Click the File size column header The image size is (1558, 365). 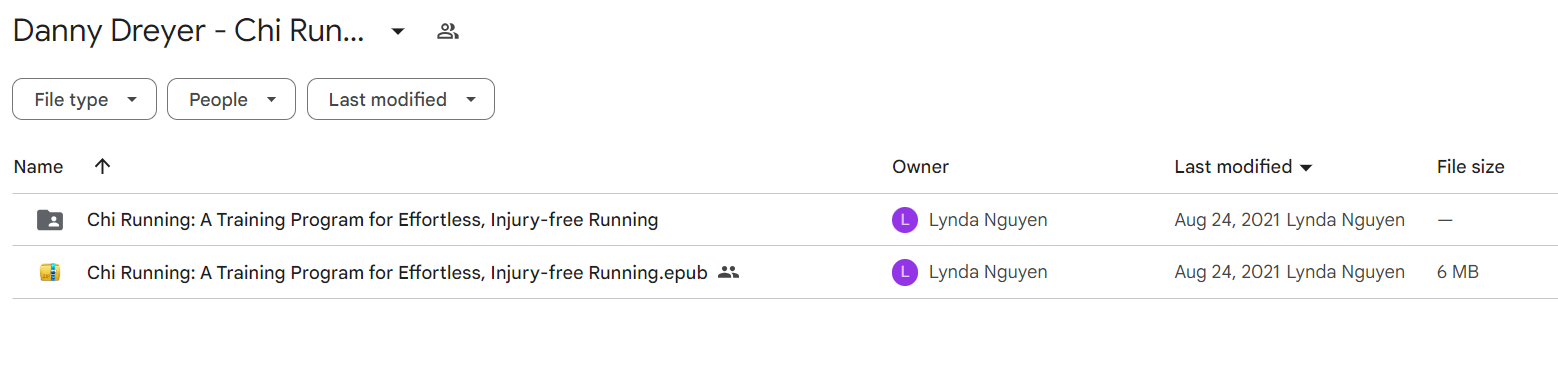(x=1470, y=167)
